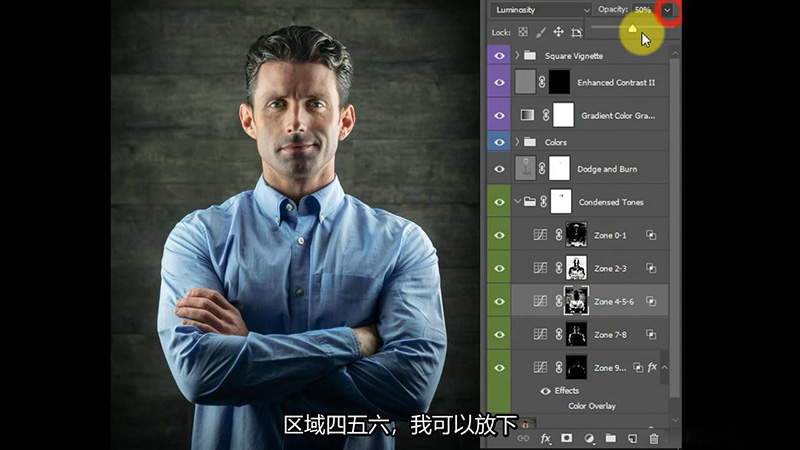
Task: Open the add layer style fx bottom button
Action: click(545, 438)
